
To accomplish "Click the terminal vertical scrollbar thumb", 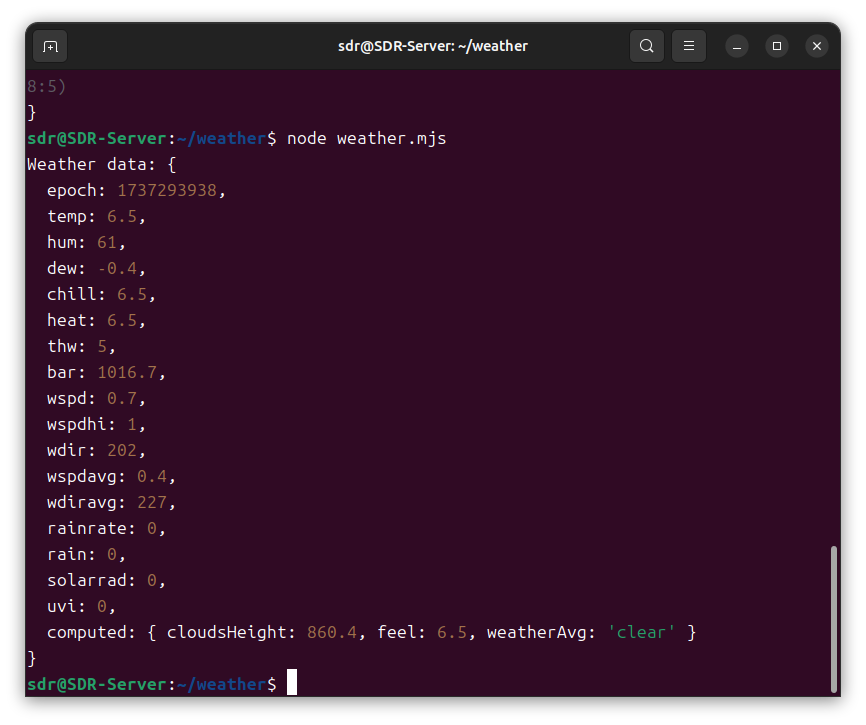I will click(x=834, y=618).
